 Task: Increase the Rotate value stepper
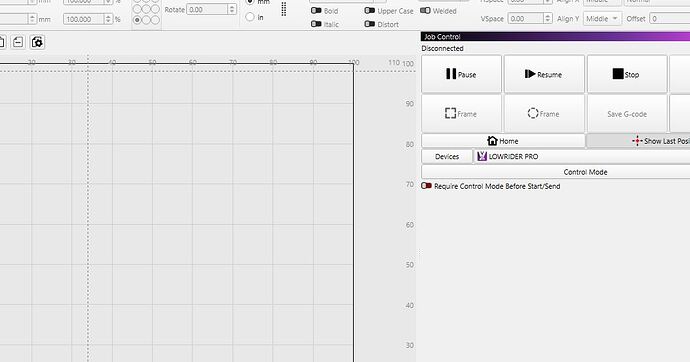pyautogui.click(x=232, y=7)
